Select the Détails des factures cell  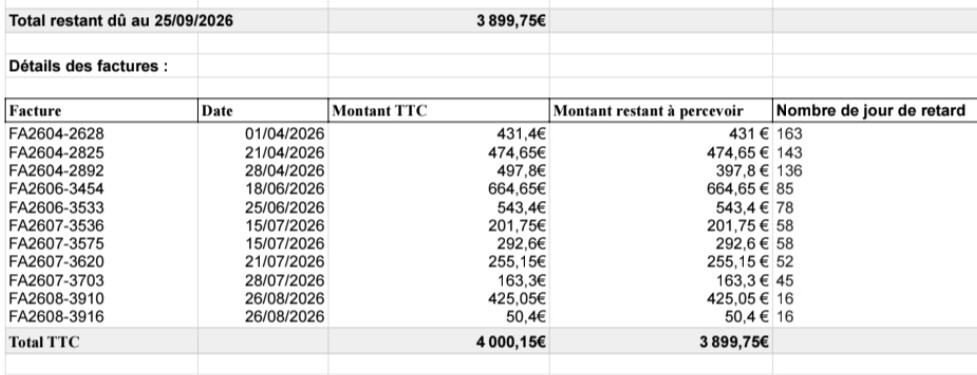(x=102, y=66)
